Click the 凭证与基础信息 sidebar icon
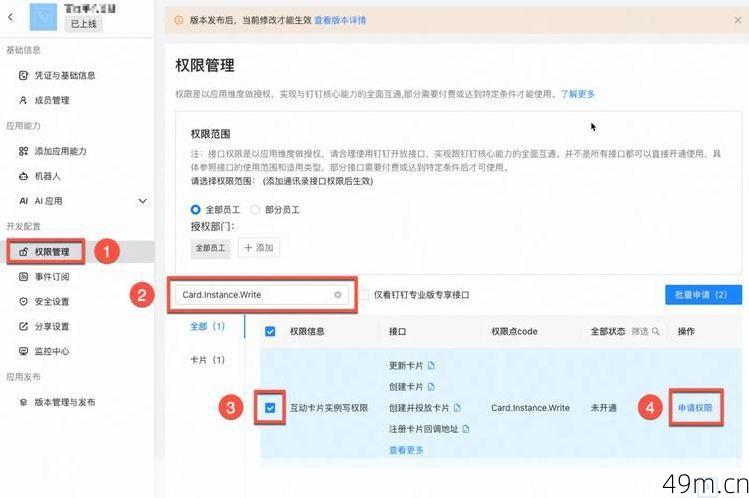This screenshot has height=498, width=749. [23, 75]
